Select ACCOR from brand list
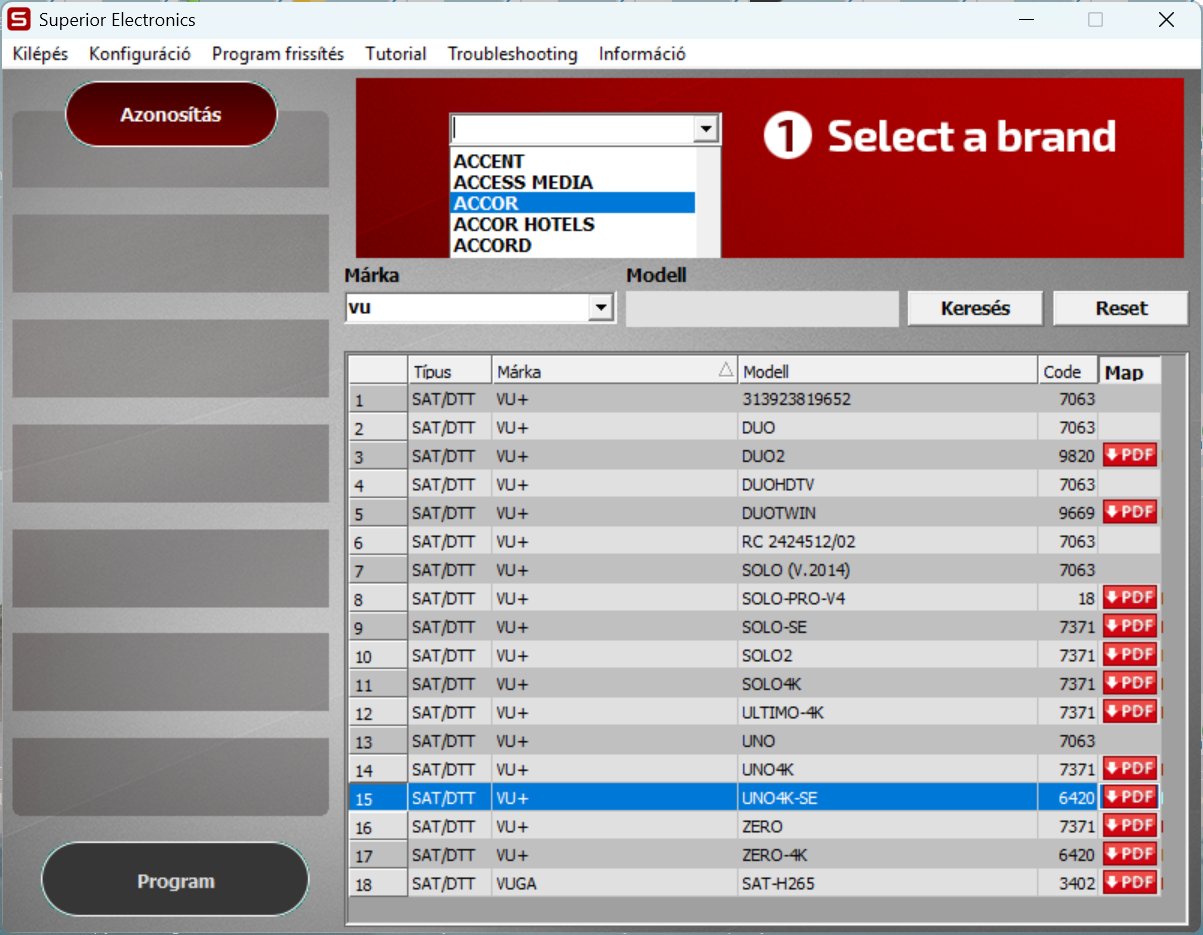This screenshot has height=935, width=1203. click(x=572, y=203)
